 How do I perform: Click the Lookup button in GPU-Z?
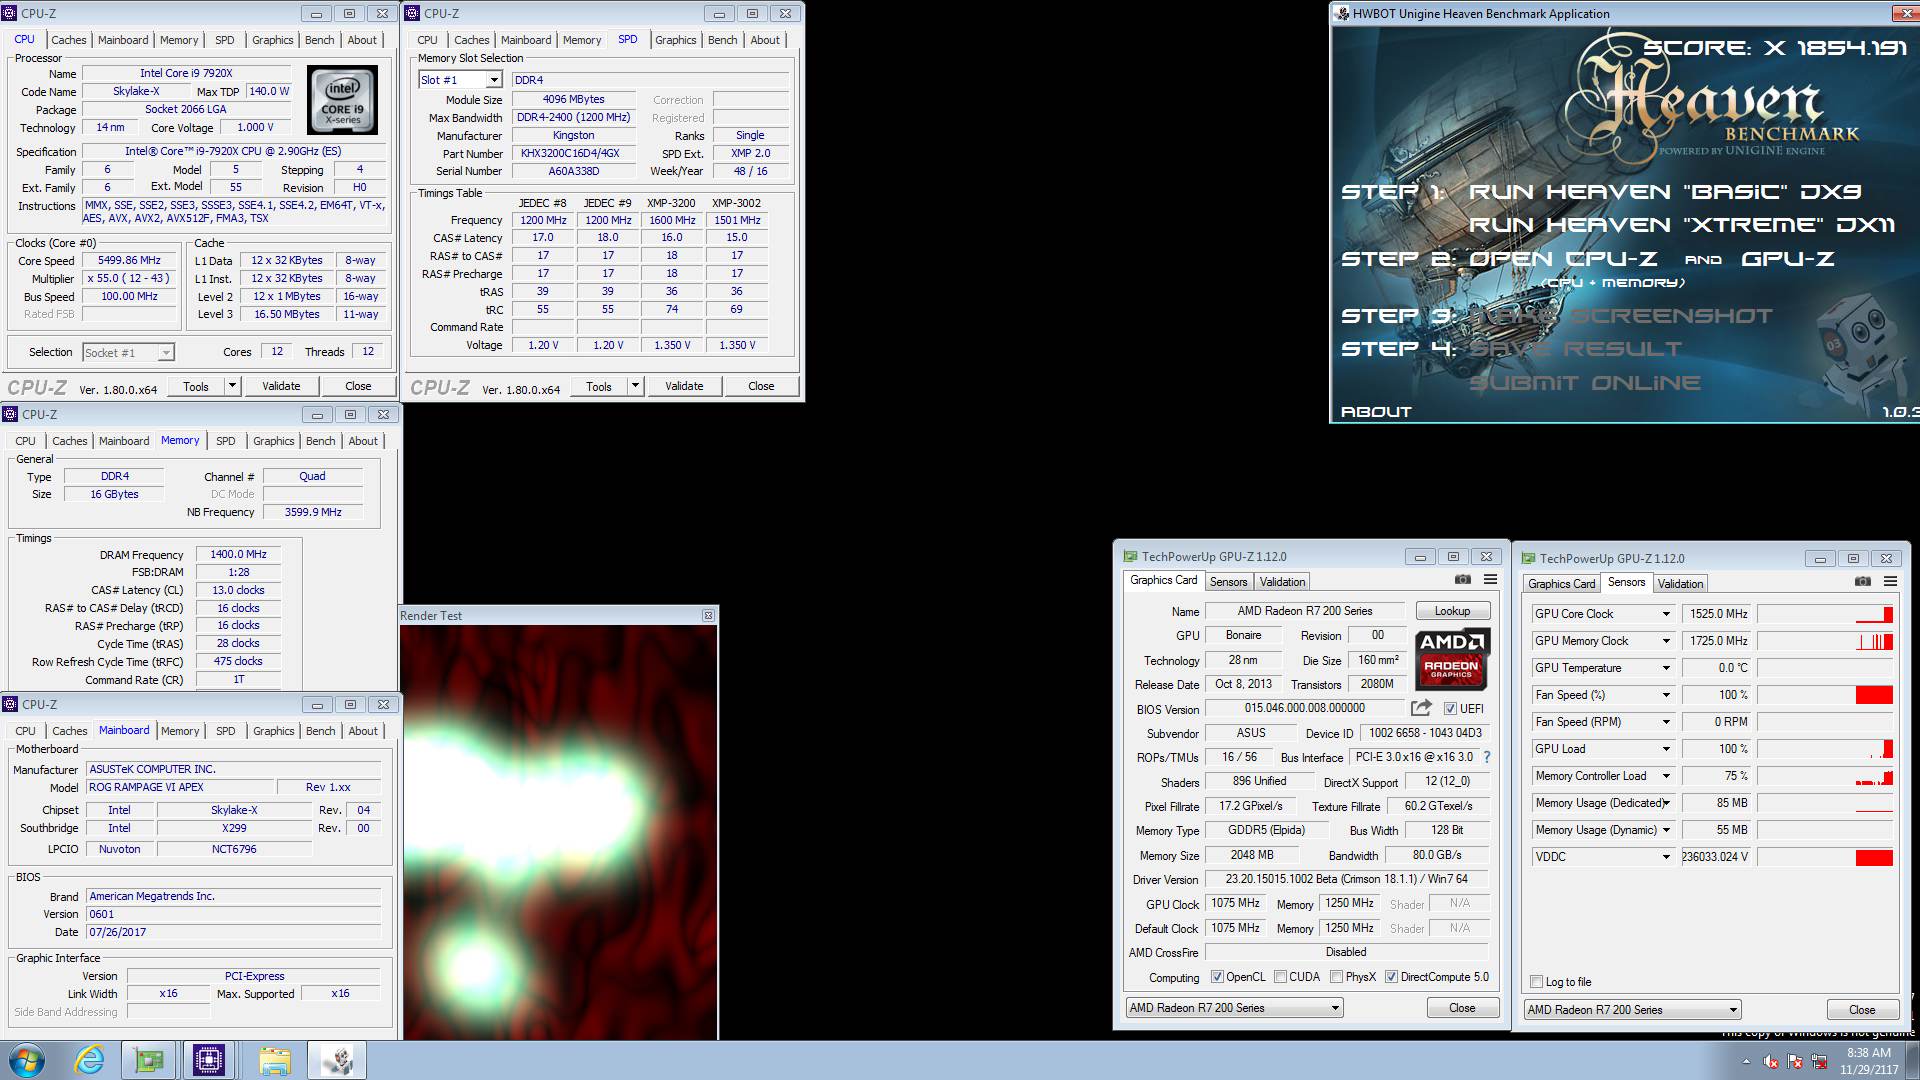(1452, 611)
